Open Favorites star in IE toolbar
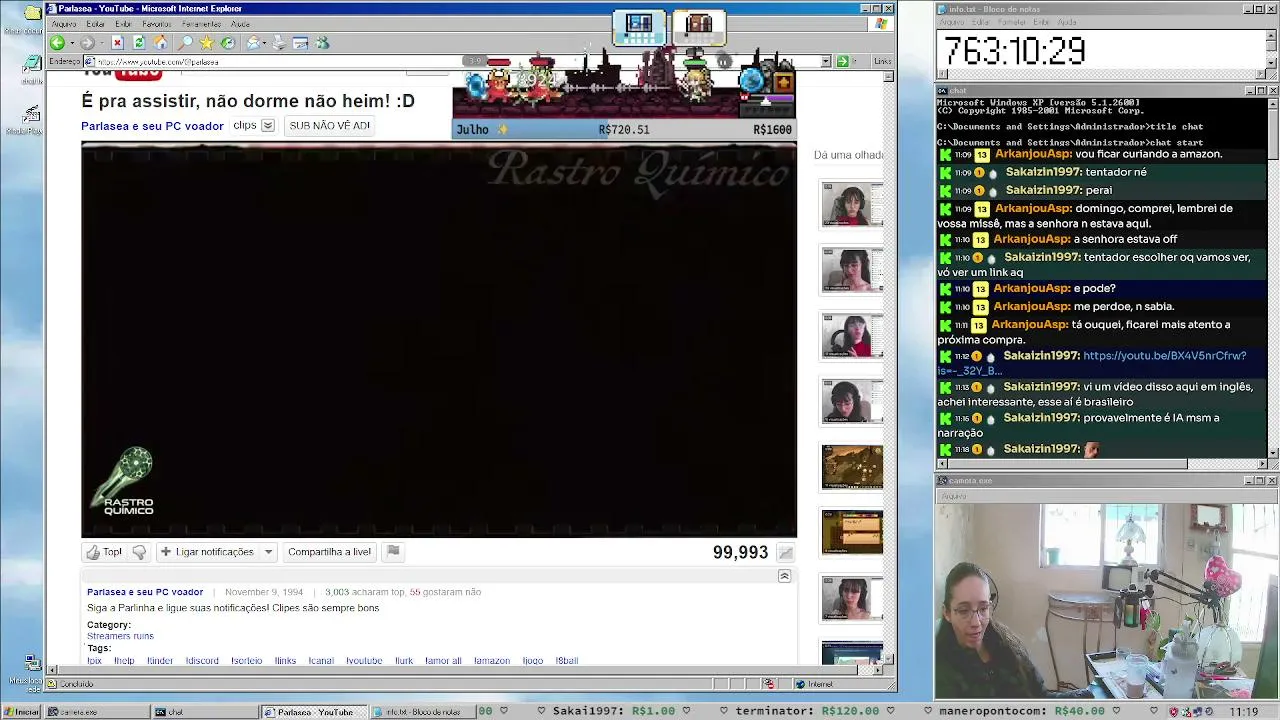 (206, 43)
